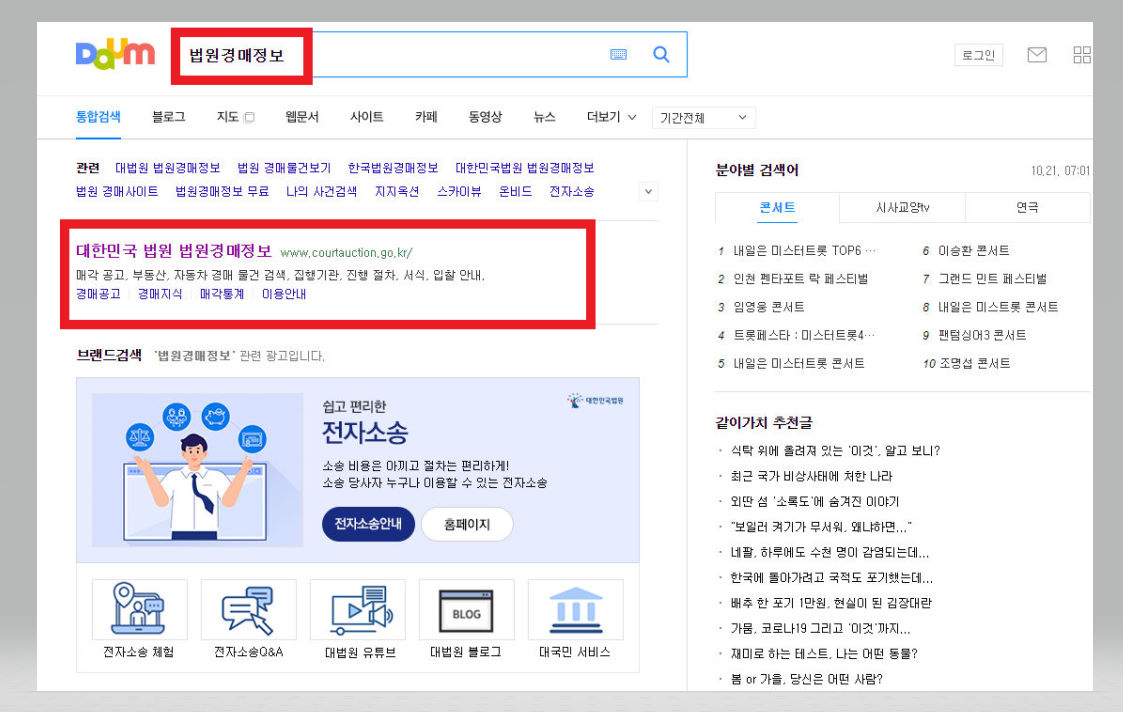Click related search 전자소송

point(572,191)
